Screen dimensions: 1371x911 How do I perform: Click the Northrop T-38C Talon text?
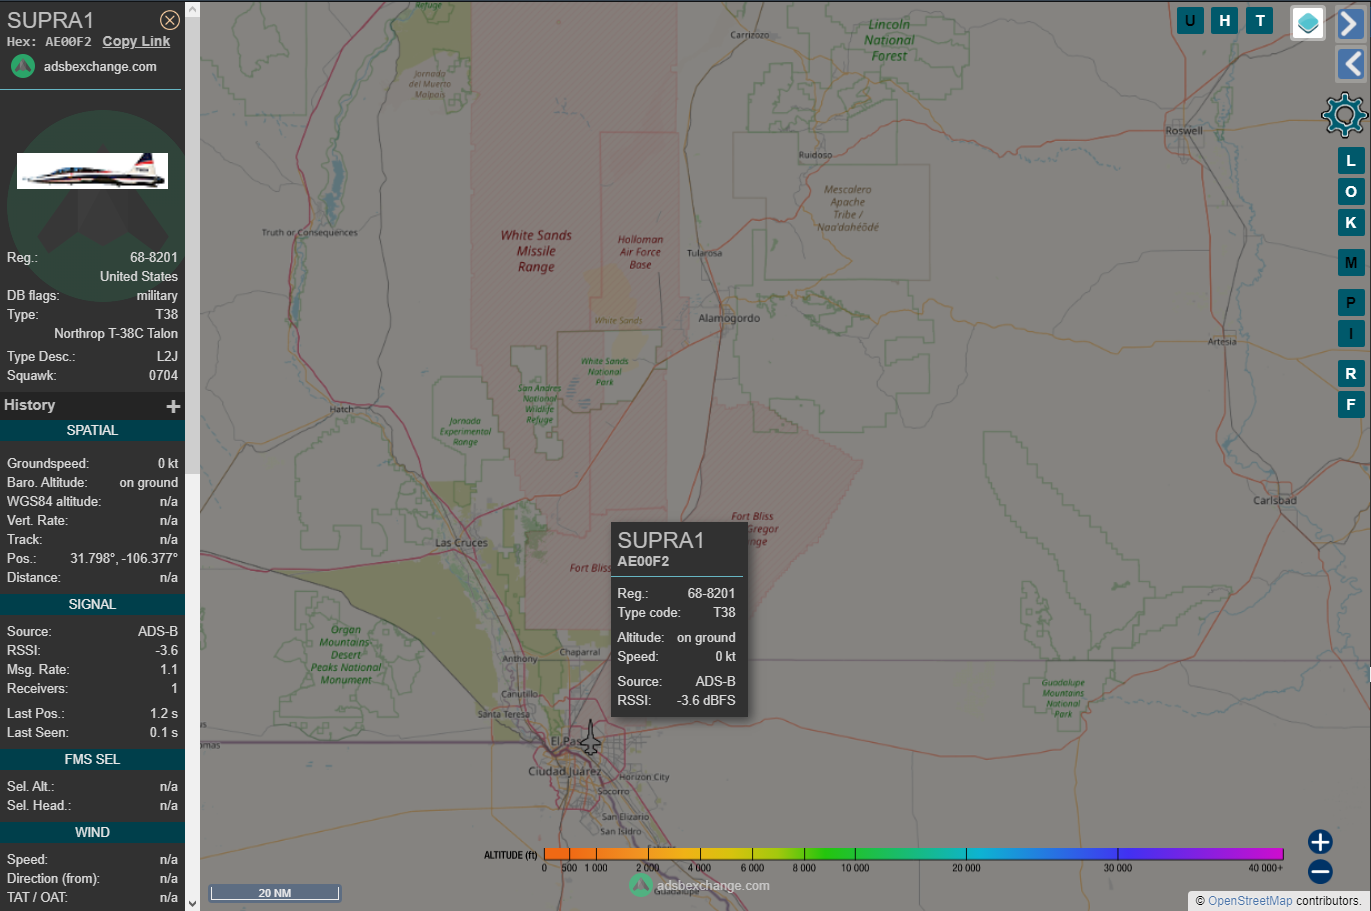coord(116,334)
